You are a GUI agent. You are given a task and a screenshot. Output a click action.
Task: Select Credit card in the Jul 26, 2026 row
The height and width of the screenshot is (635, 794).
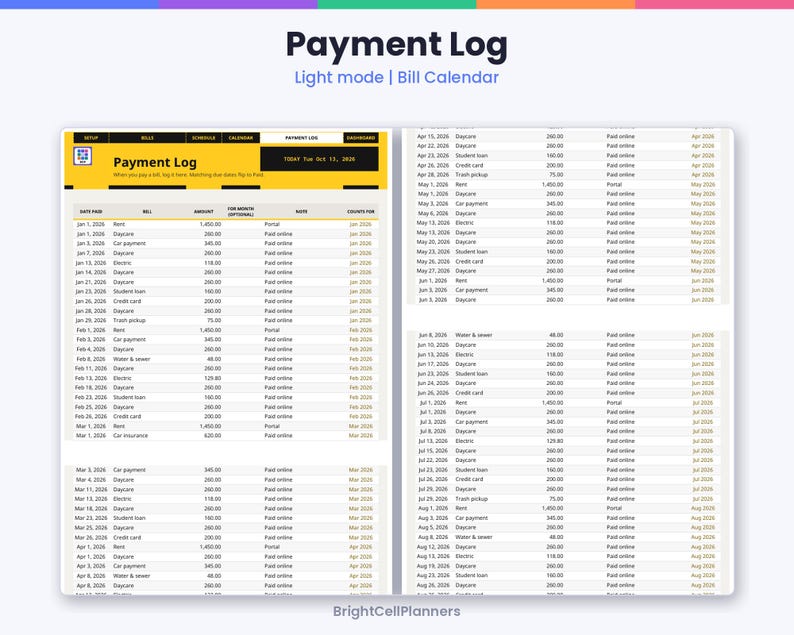(x=469, y=480)
